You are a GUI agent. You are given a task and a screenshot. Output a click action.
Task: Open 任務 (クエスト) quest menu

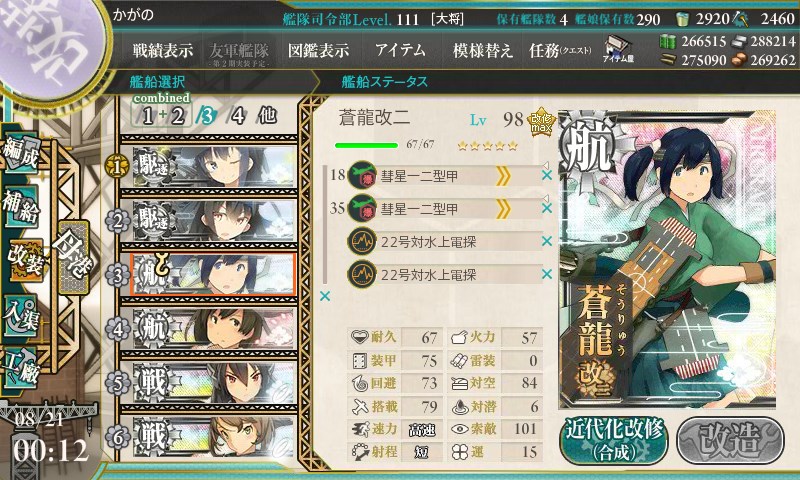coord(560,50)
